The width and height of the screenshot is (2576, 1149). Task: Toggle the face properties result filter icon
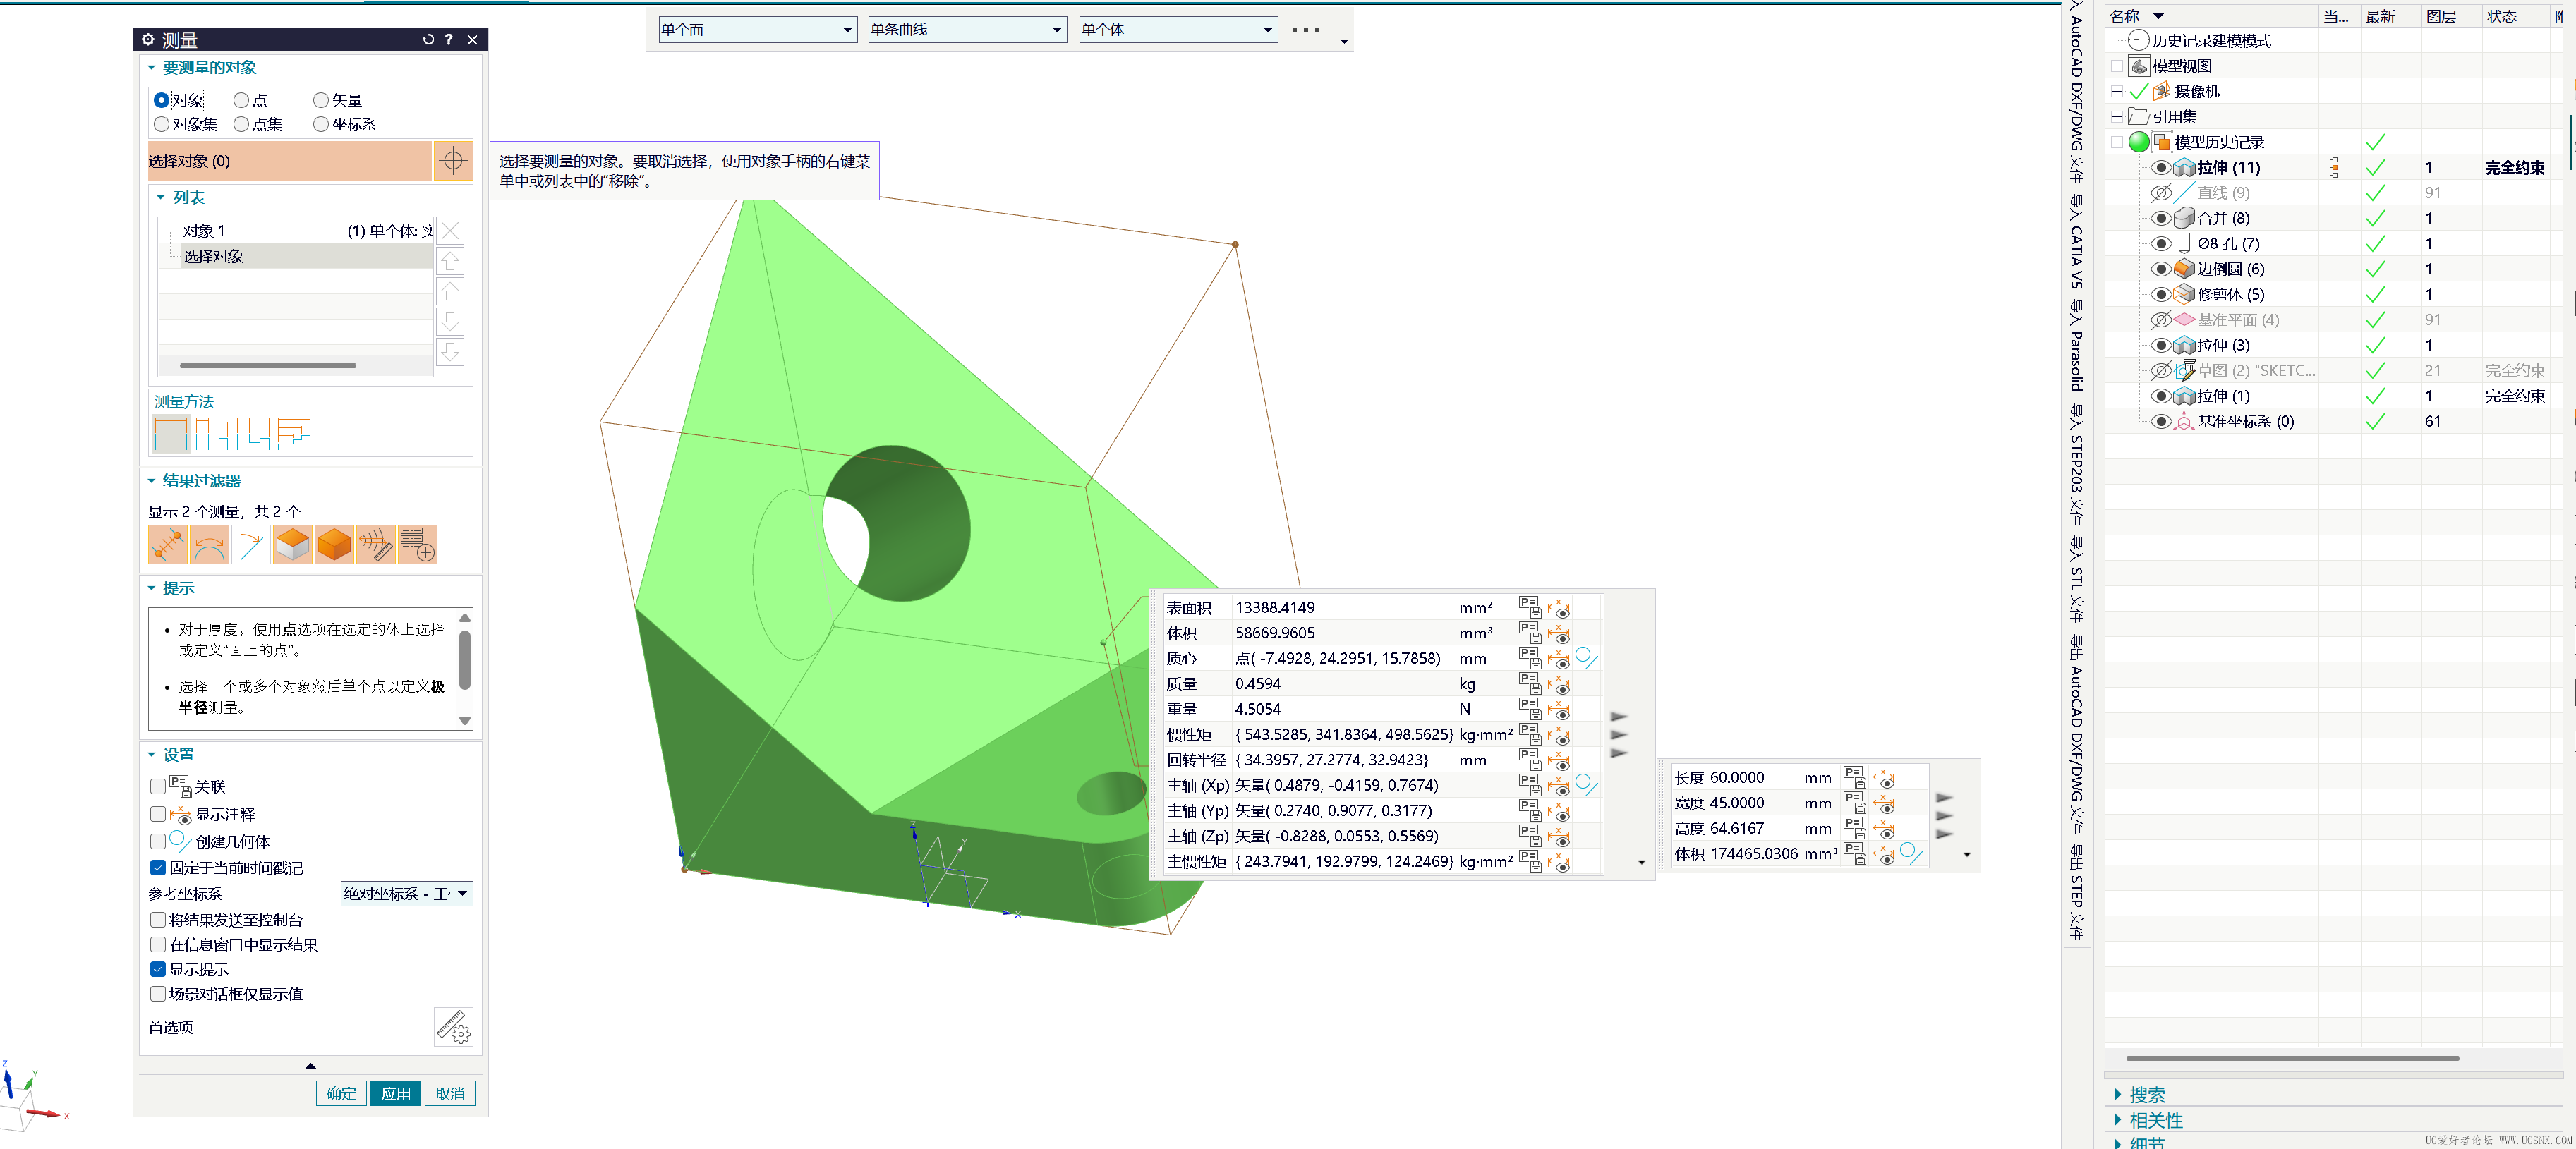coord(293,545)
